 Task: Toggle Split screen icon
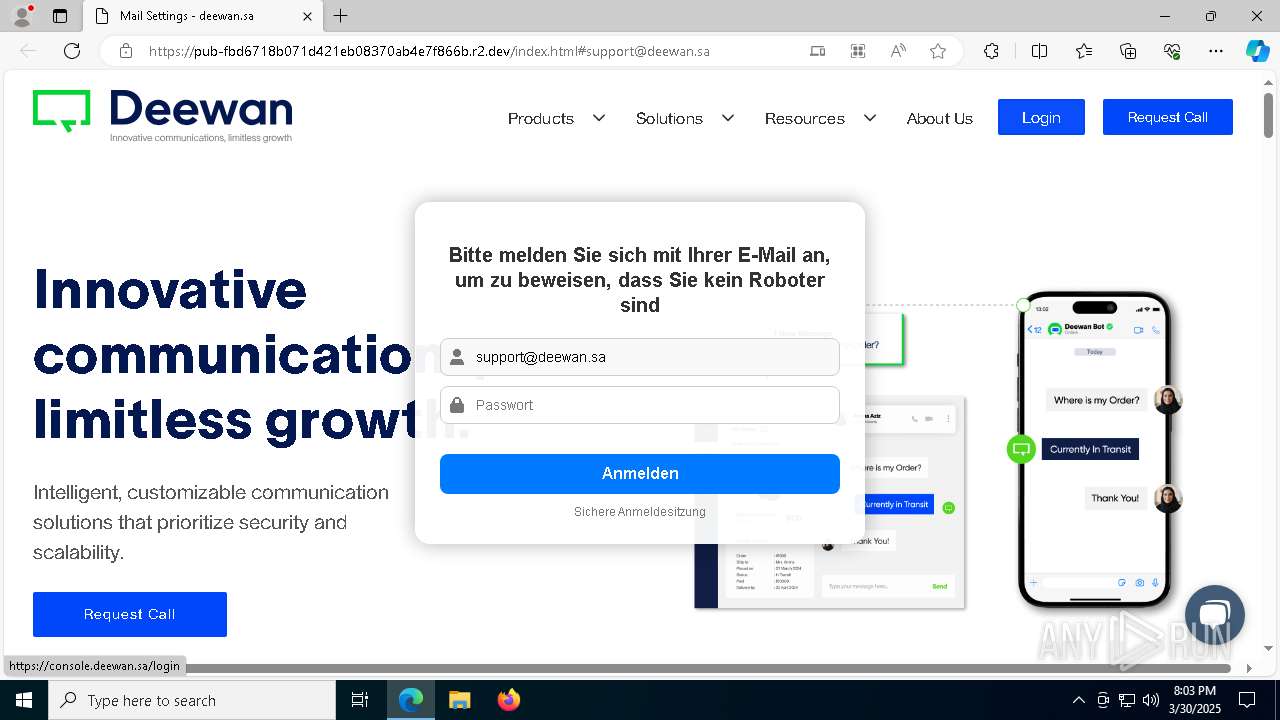point(1039,51)
